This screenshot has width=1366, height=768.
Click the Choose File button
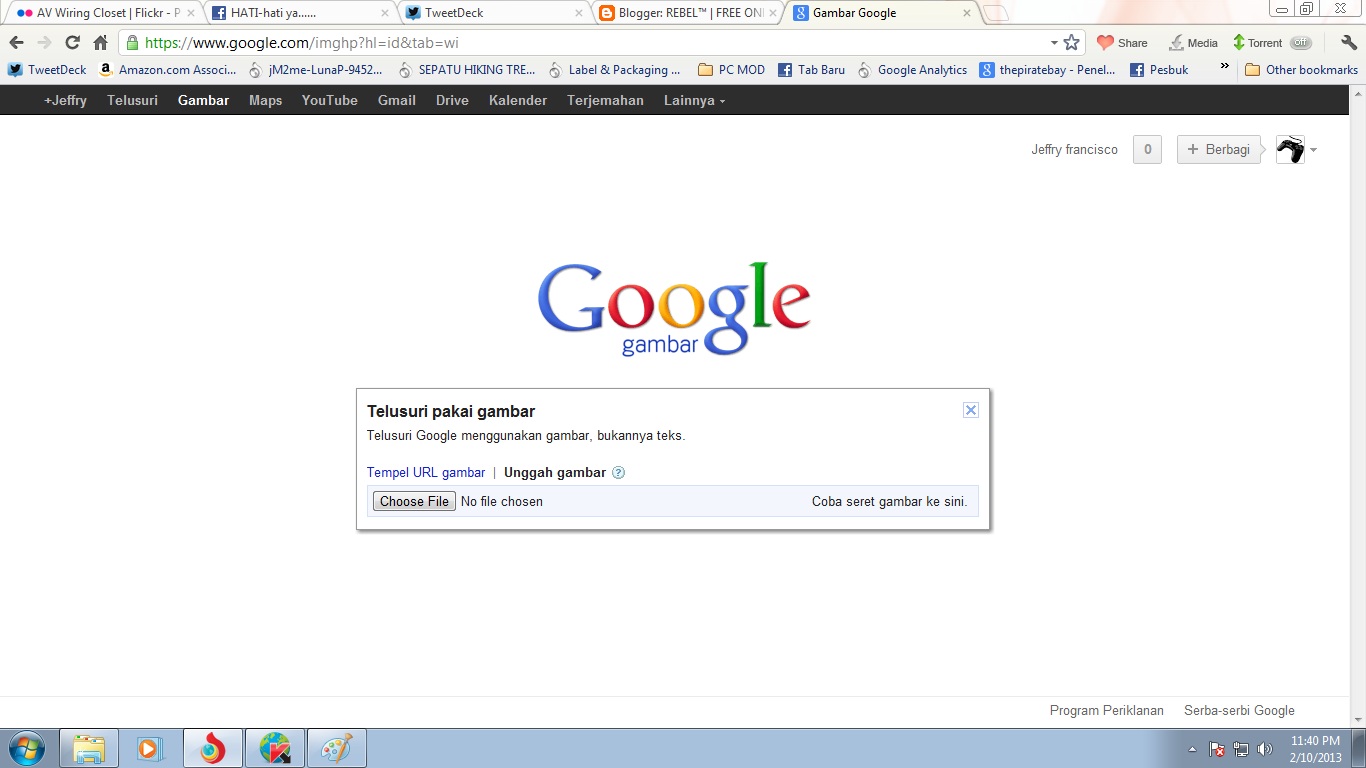click(x=414, y=501)
